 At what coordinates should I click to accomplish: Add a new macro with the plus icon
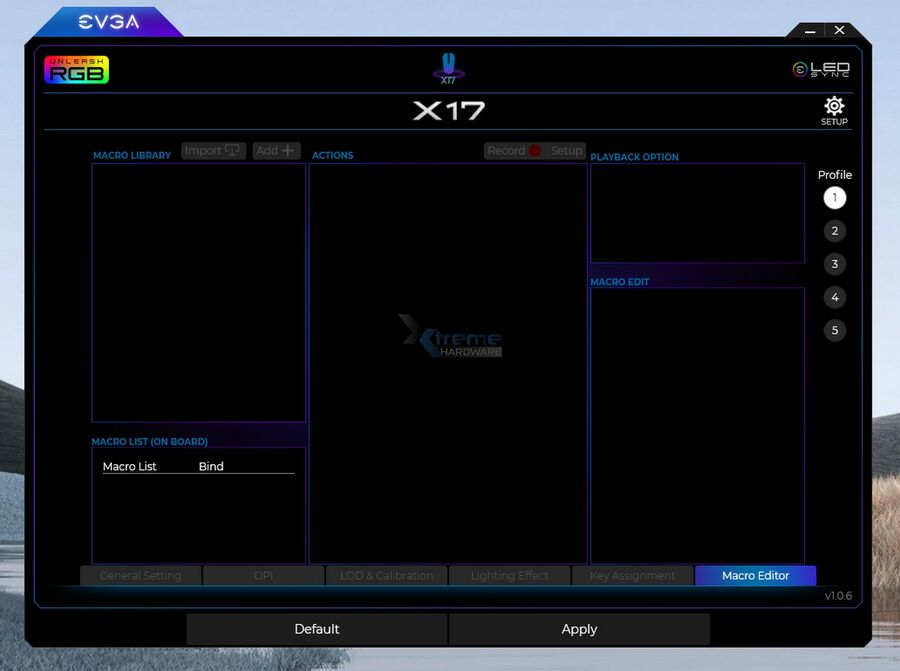[x=276, y=150]
